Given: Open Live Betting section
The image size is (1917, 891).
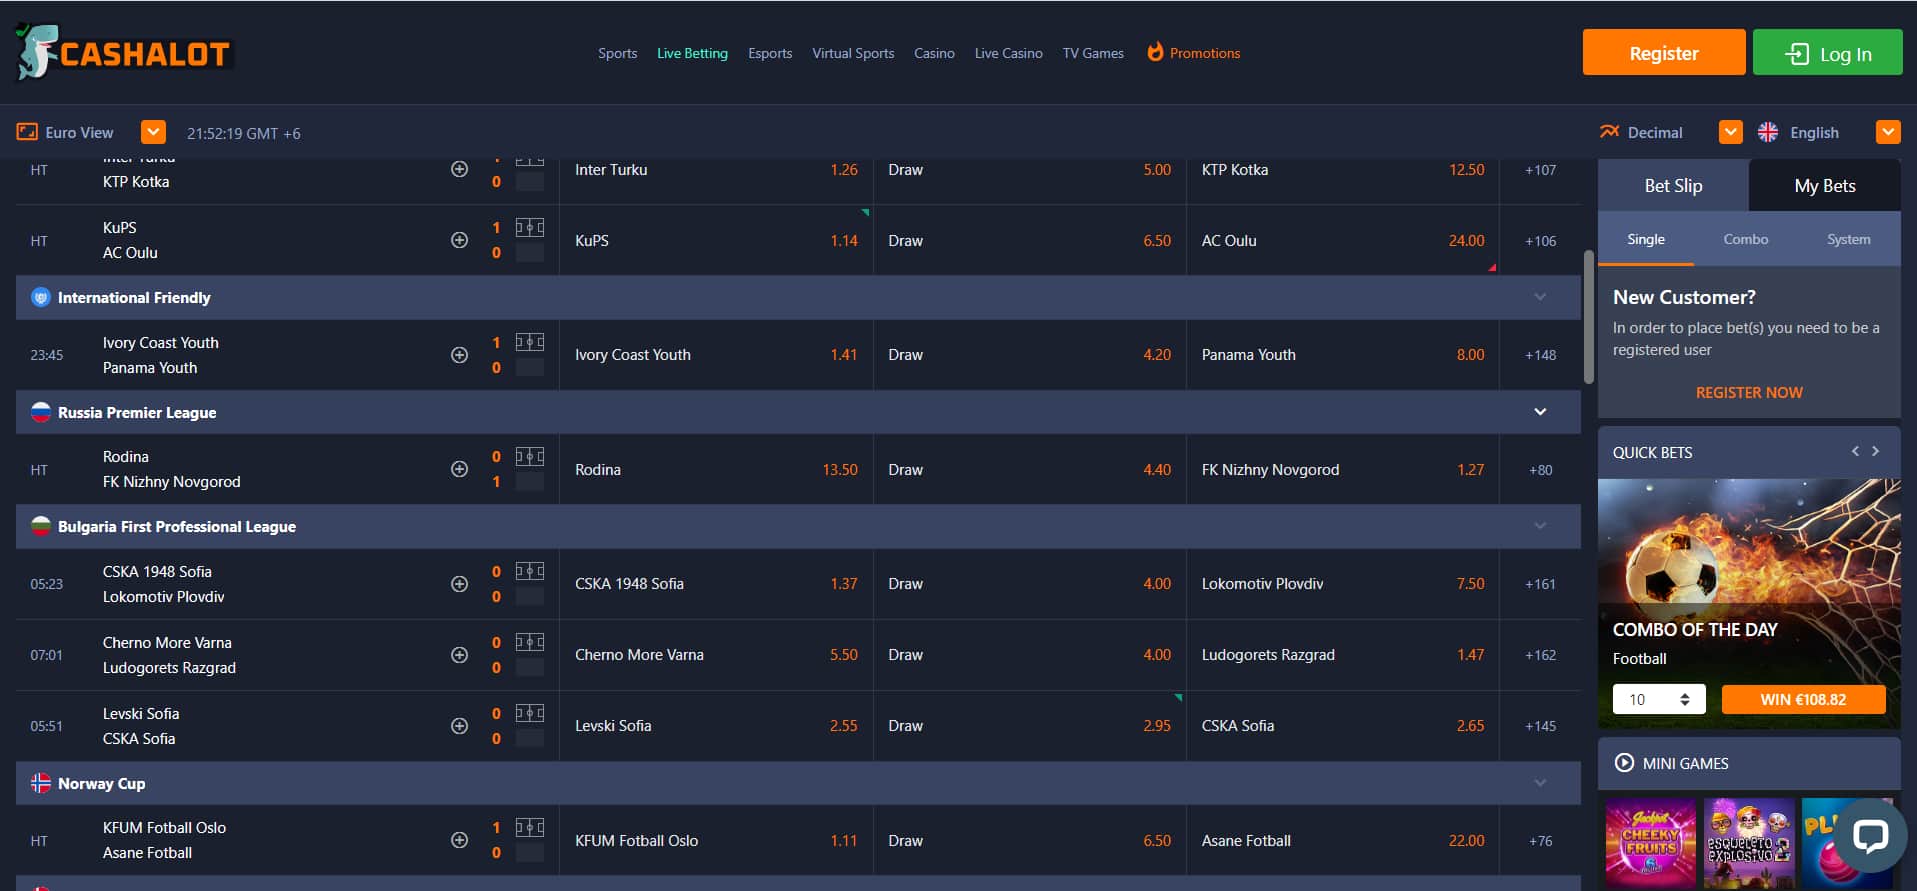Looking at the screenshot, I should click(x=692, y=53).
